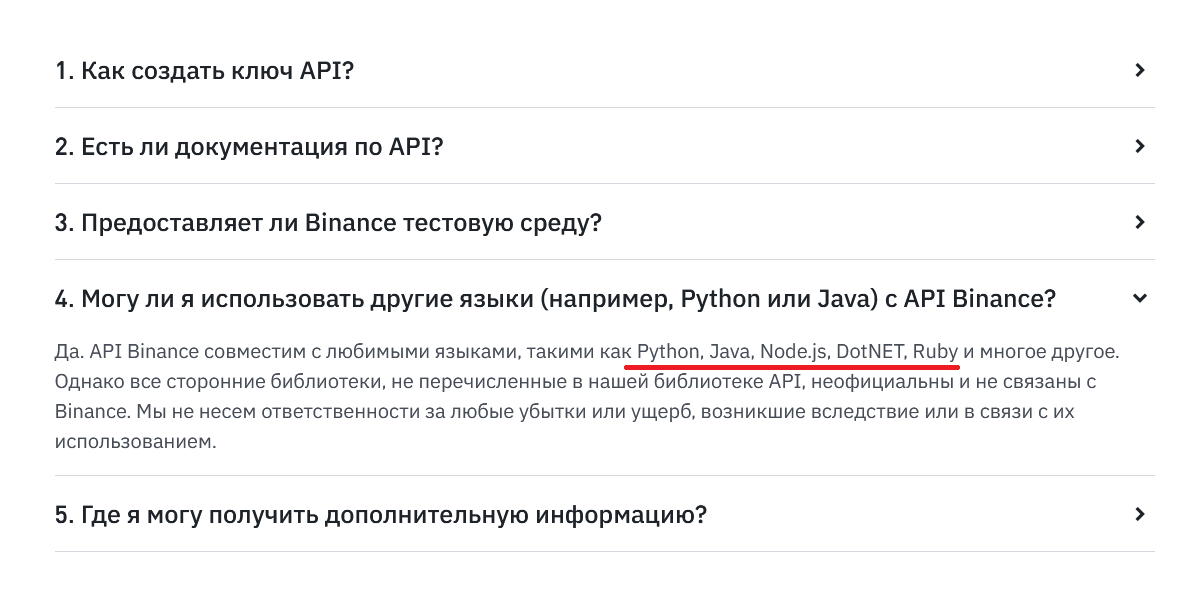
Task: Open question 1 "Как создать ключ API?" heading
Action: point(205,71)
